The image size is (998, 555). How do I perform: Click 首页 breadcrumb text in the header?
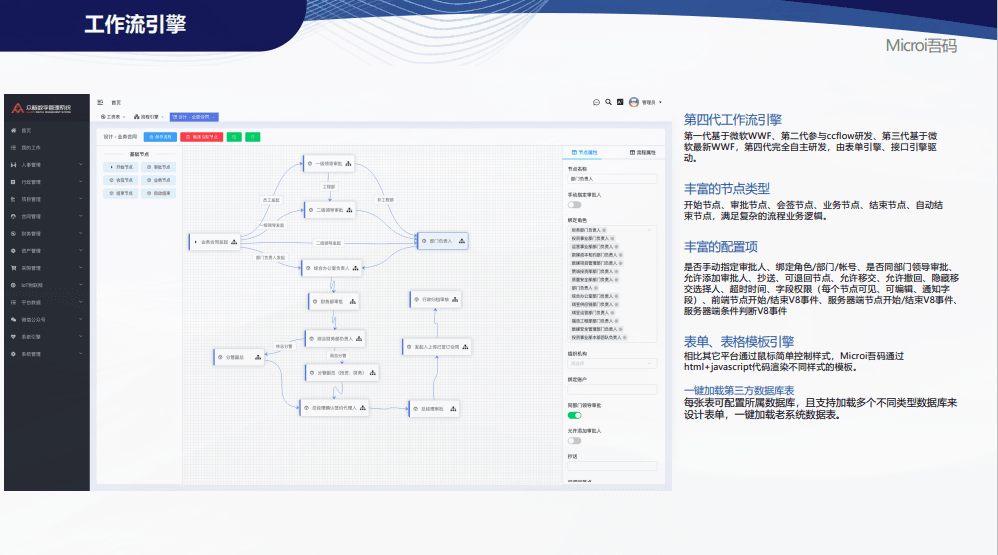(x=116, y=102)
